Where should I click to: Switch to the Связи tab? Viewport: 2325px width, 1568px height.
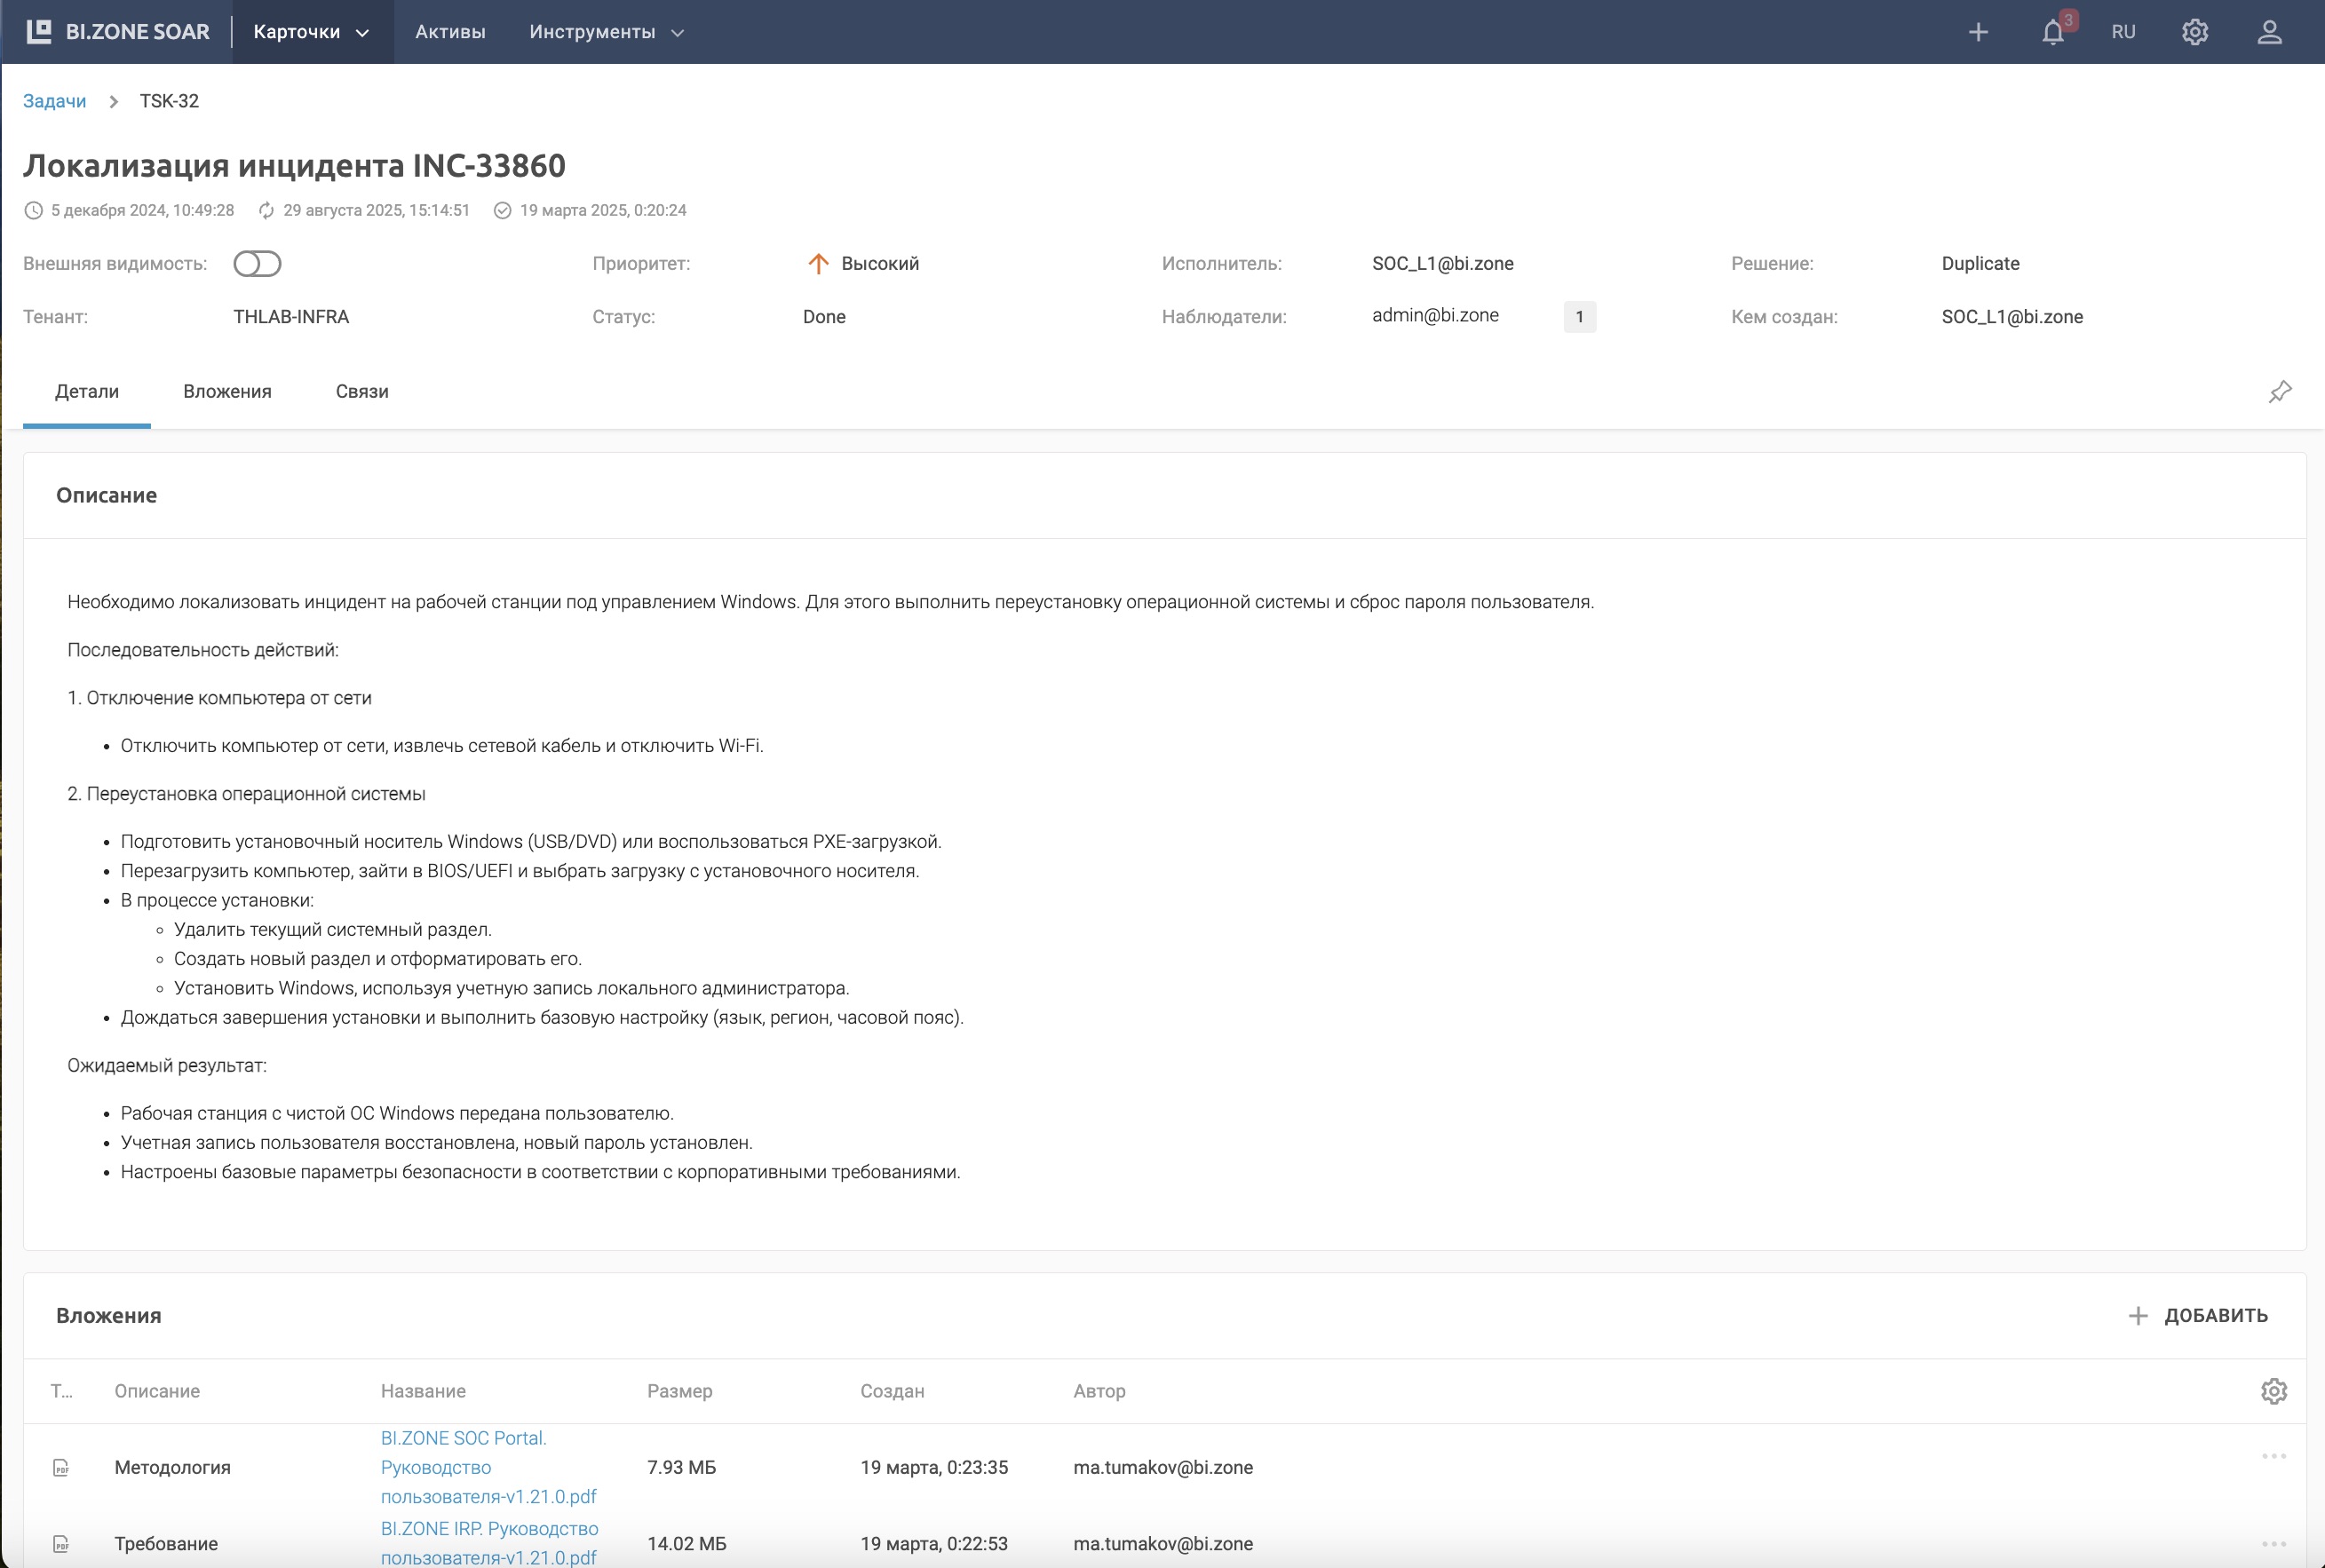362,392
